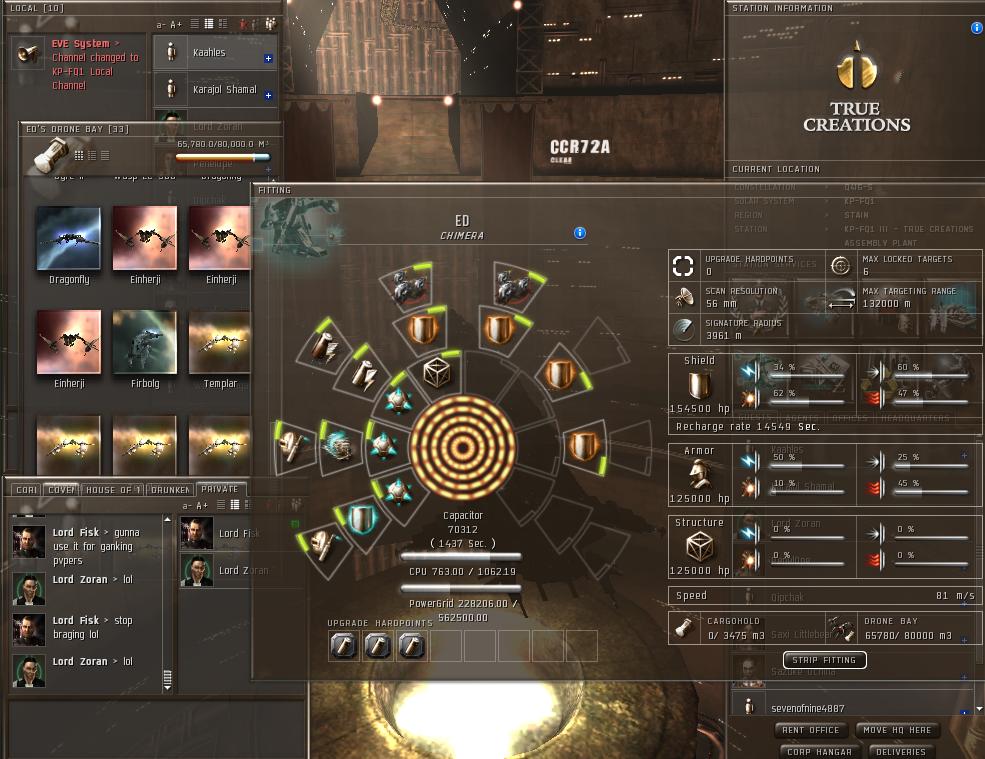
Task: Switch to the HOUSE OF chat tab
Action: coord(113,489)
